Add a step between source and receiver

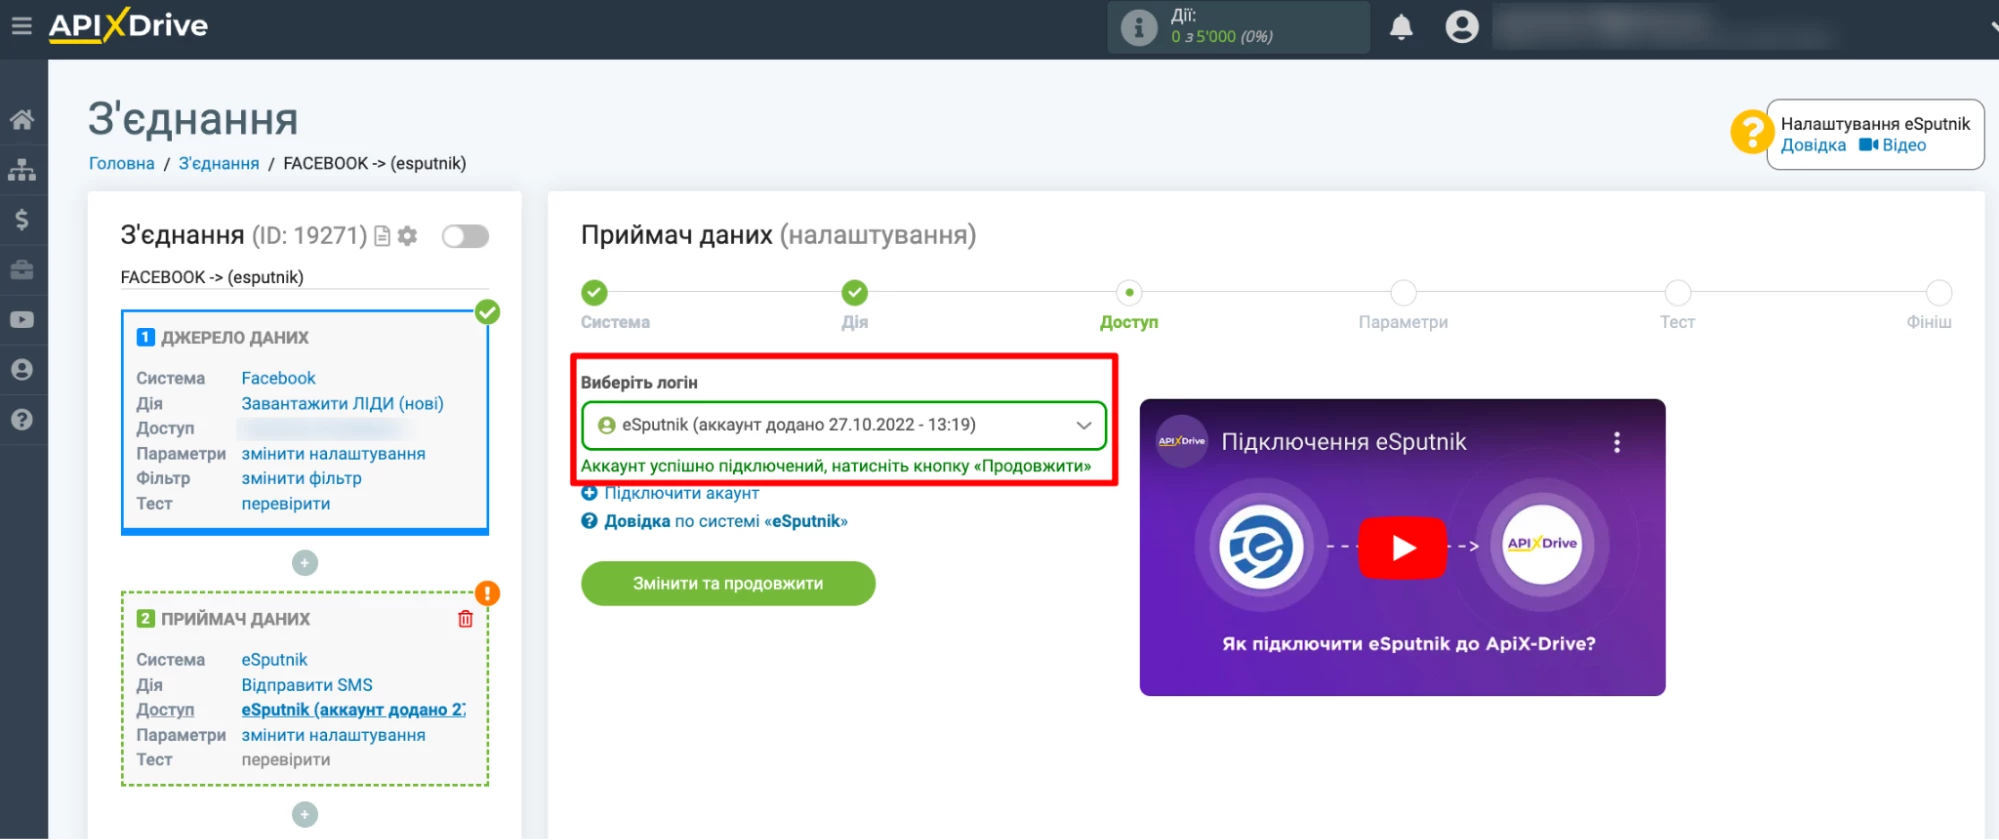pos(305,563)
